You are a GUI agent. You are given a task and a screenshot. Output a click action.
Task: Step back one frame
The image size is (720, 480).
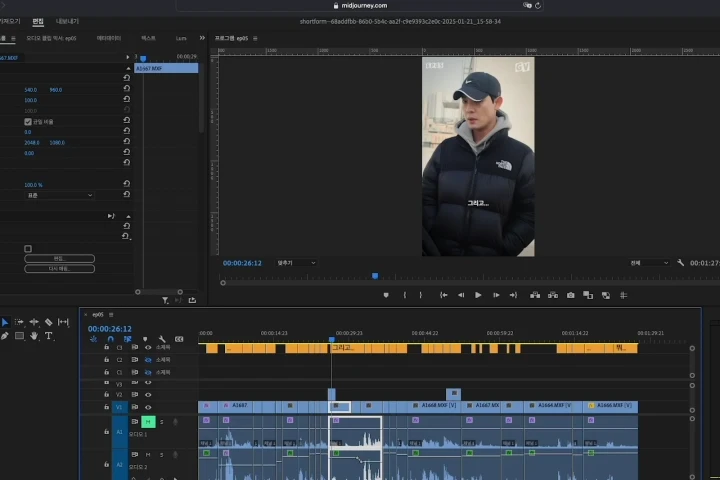[461, 295]
